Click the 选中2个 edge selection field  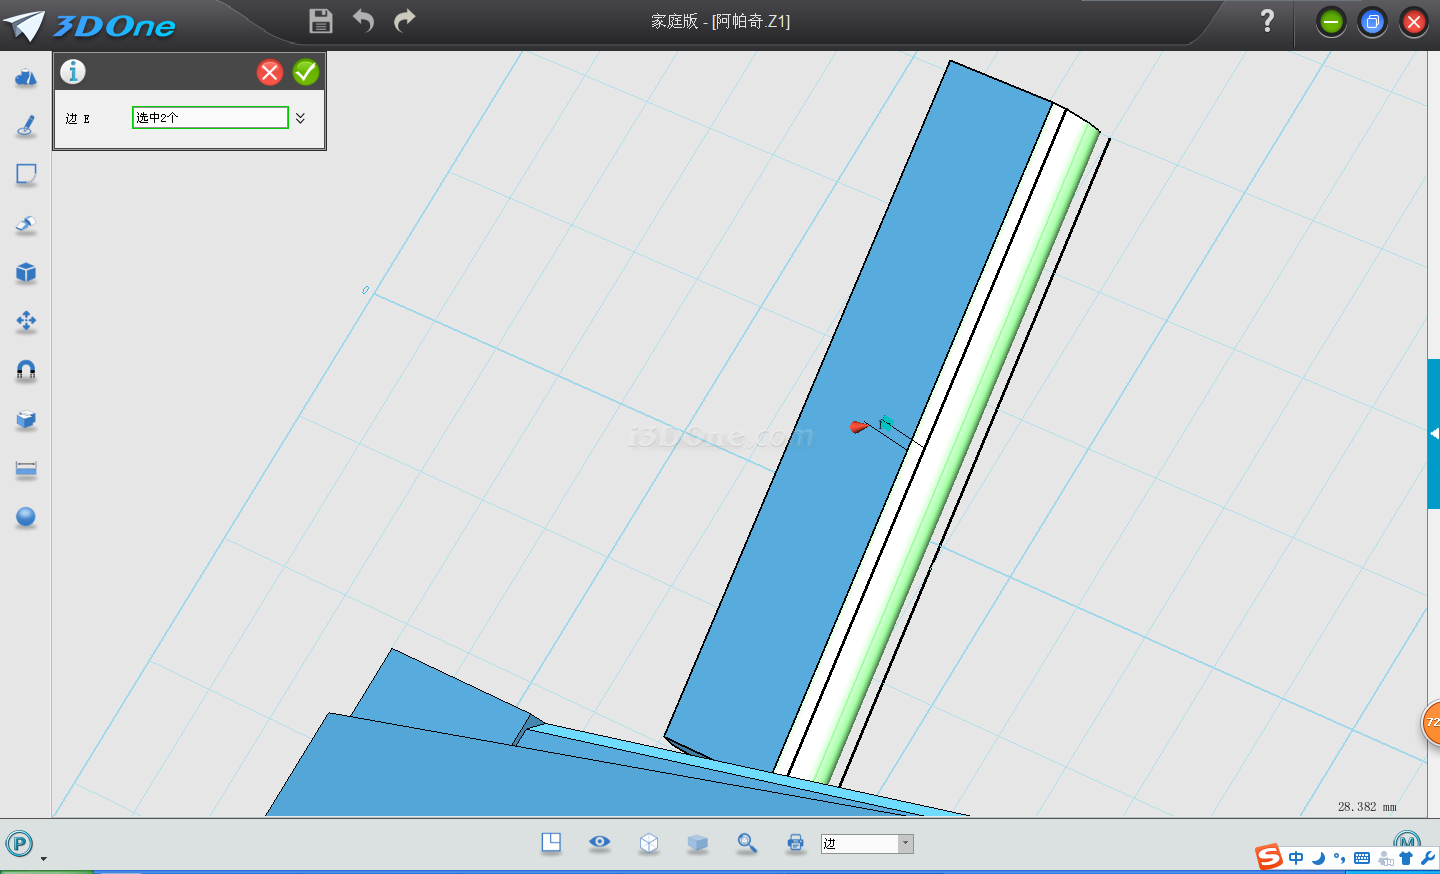point(210,118)
